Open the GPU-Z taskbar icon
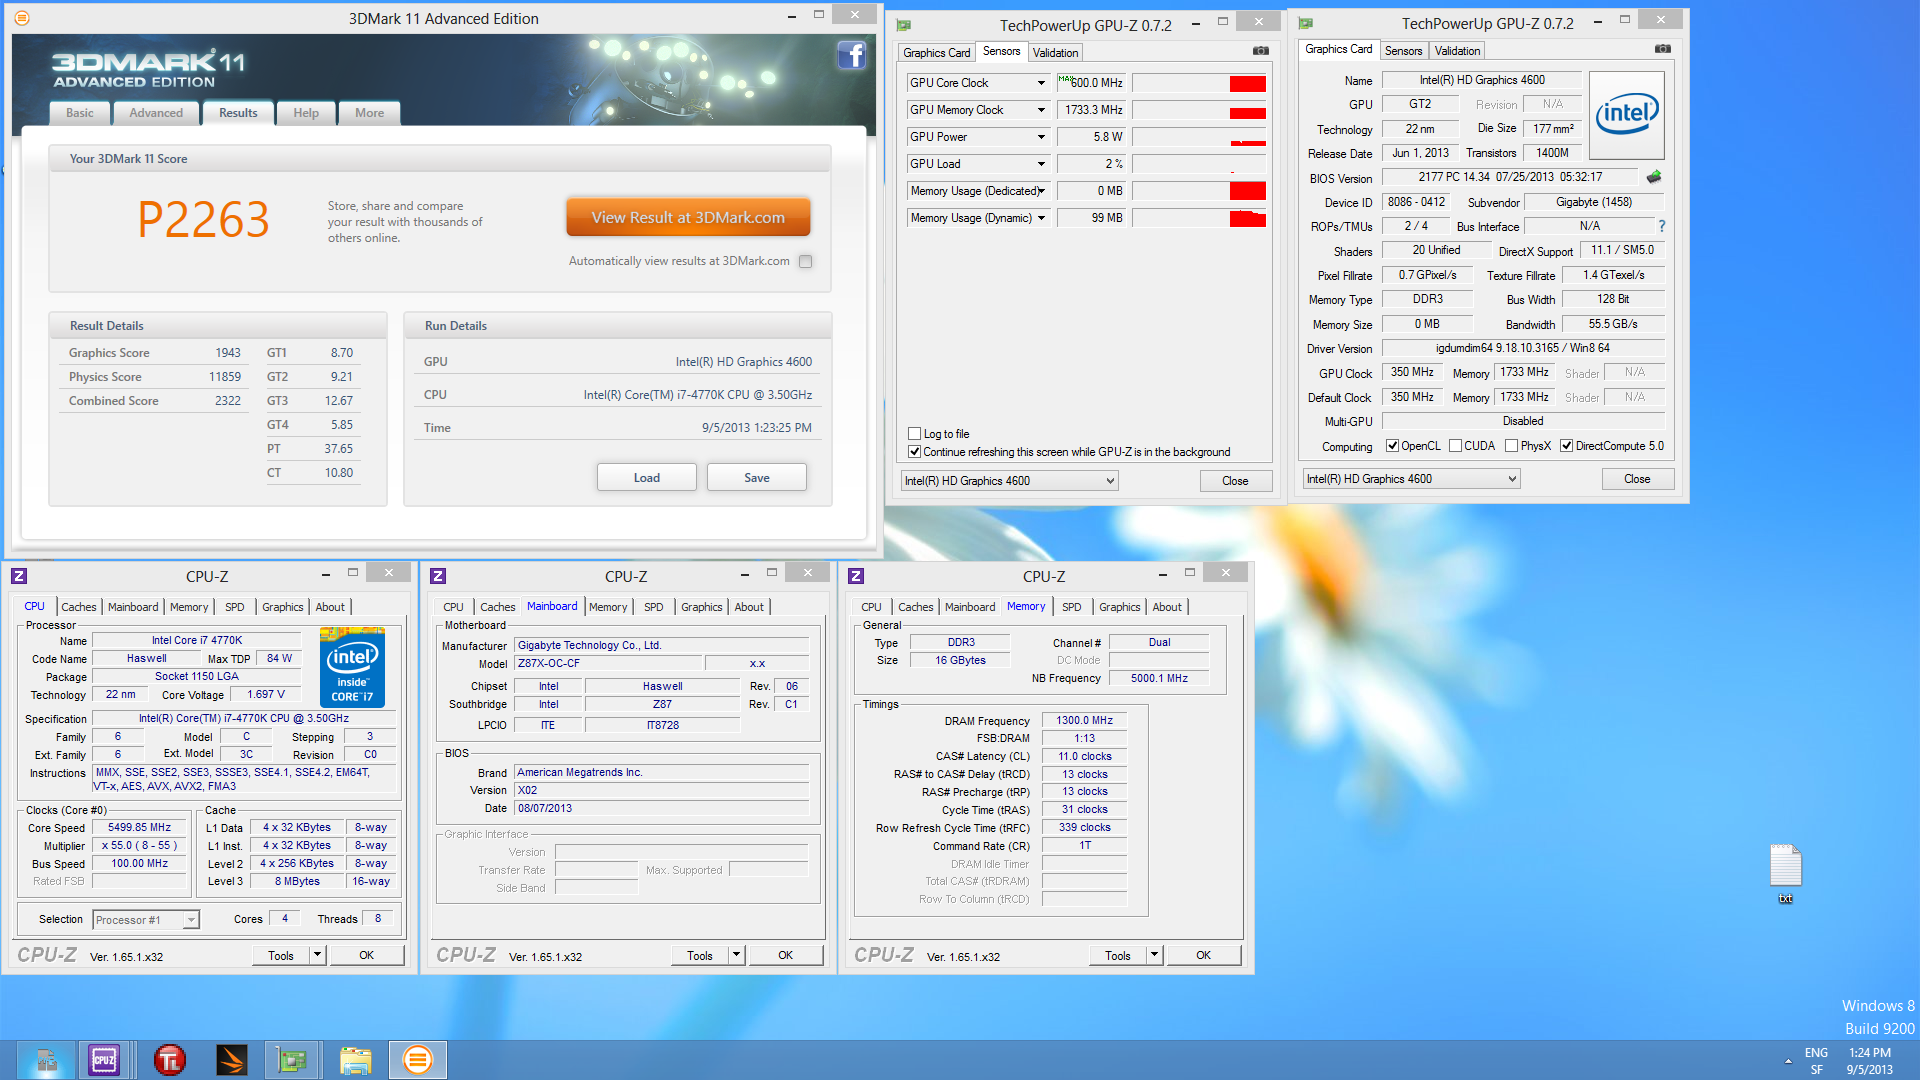The height and width of the screenshot is (1080, 1920). point(291,1060)
